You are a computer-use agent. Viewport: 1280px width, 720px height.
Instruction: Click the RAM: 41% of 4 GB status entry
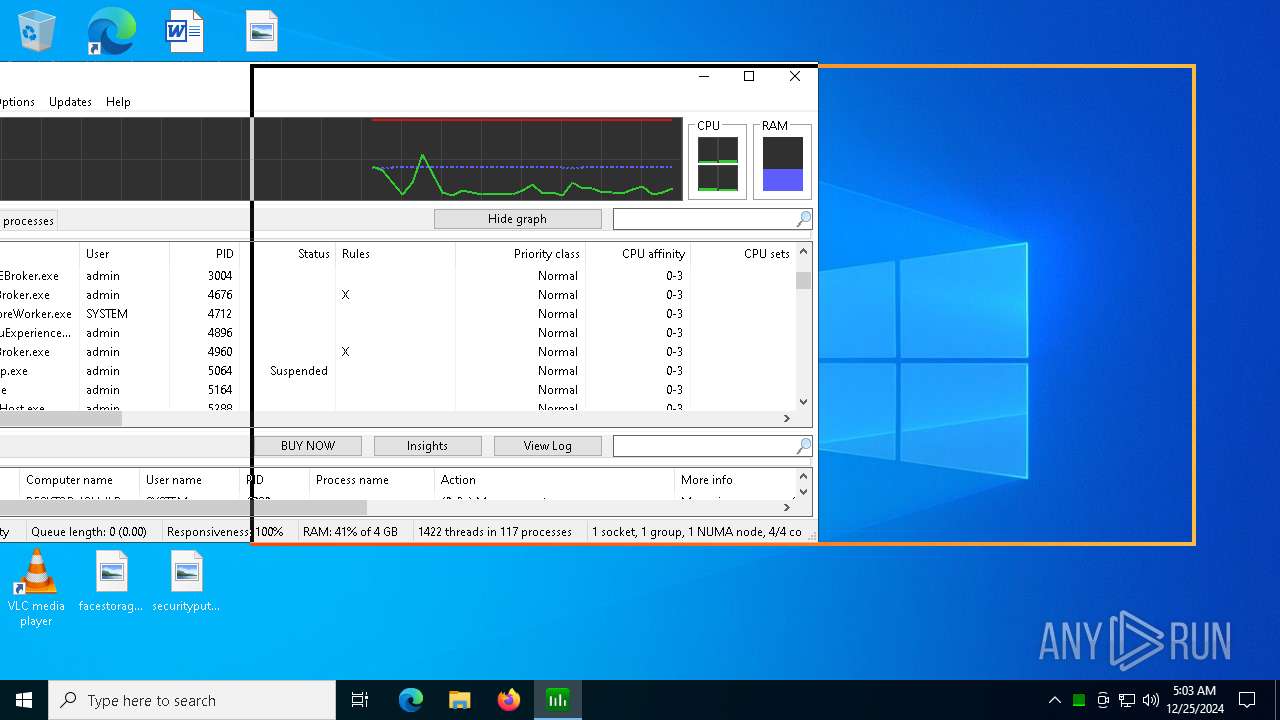[350, 532]
